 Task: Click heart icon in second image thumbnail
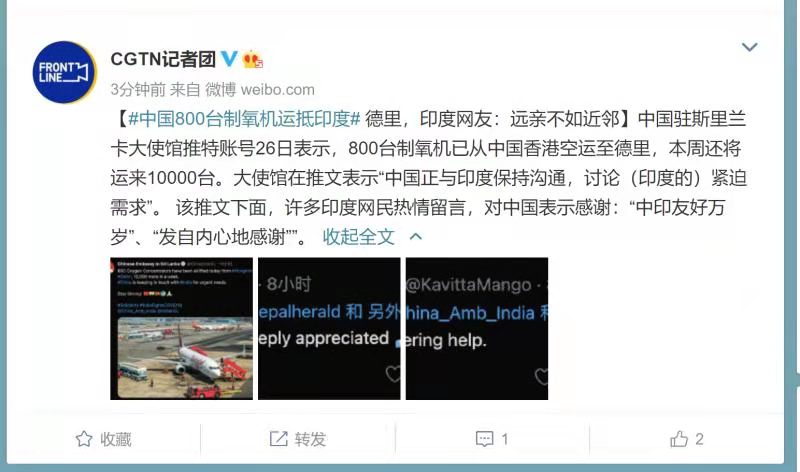[393, 374]
